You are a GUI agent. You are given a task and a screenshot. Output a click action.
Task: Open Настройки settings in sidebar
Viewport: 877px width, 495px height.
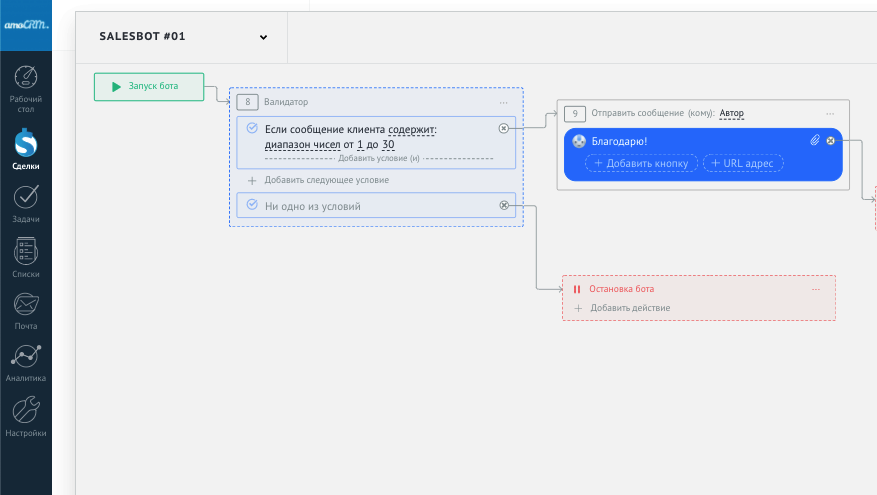point(26,417)
